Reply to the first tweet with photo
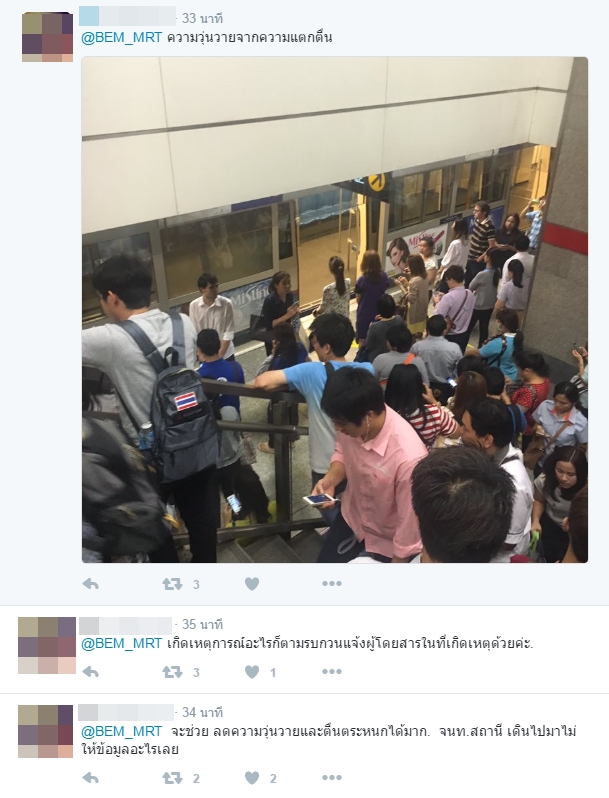 coord(91,584)
